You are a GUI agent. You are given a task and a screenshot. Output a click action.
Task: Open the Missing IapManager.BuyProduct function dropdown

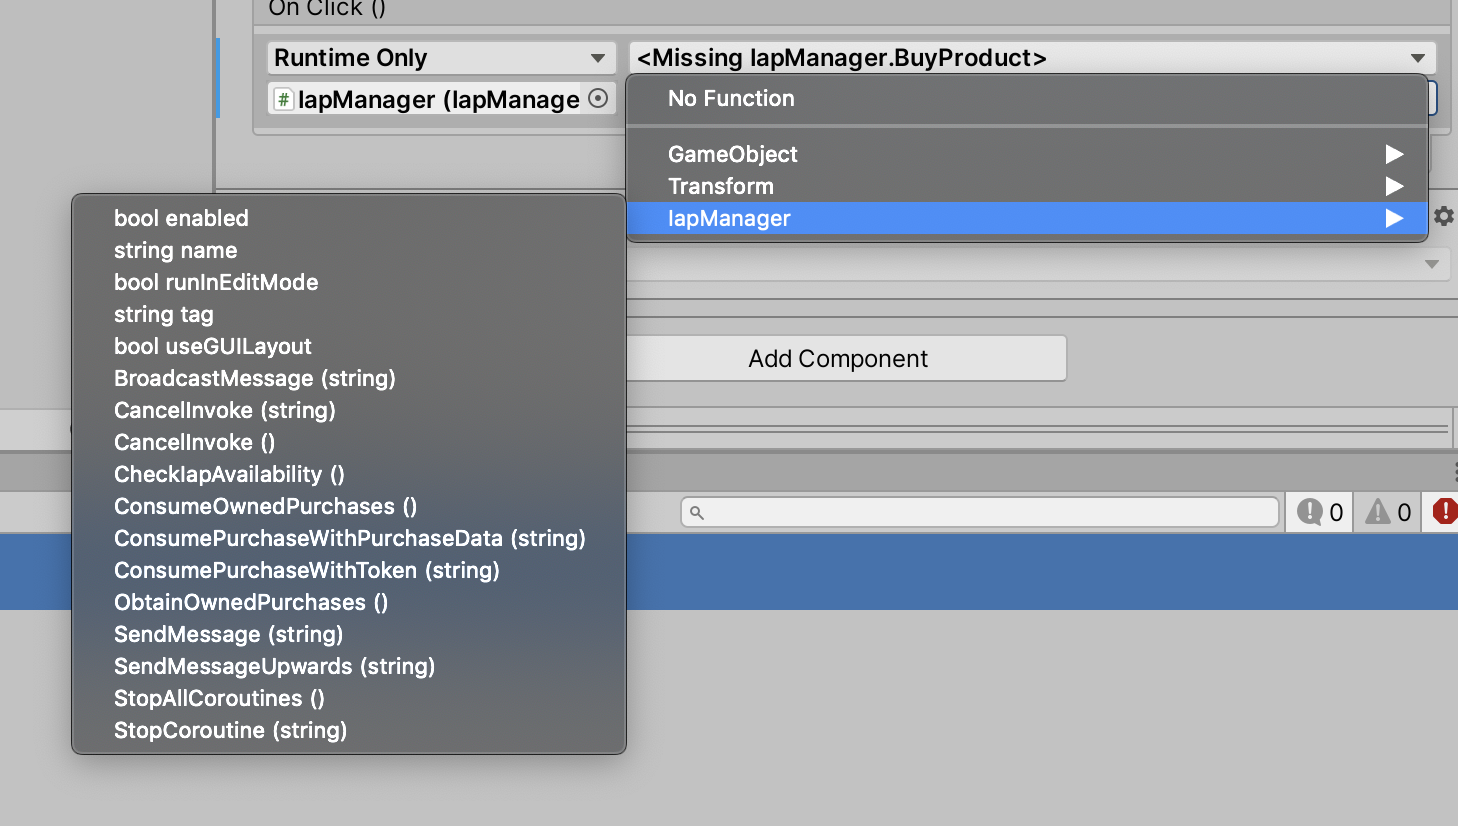[x=1030, y=57]
